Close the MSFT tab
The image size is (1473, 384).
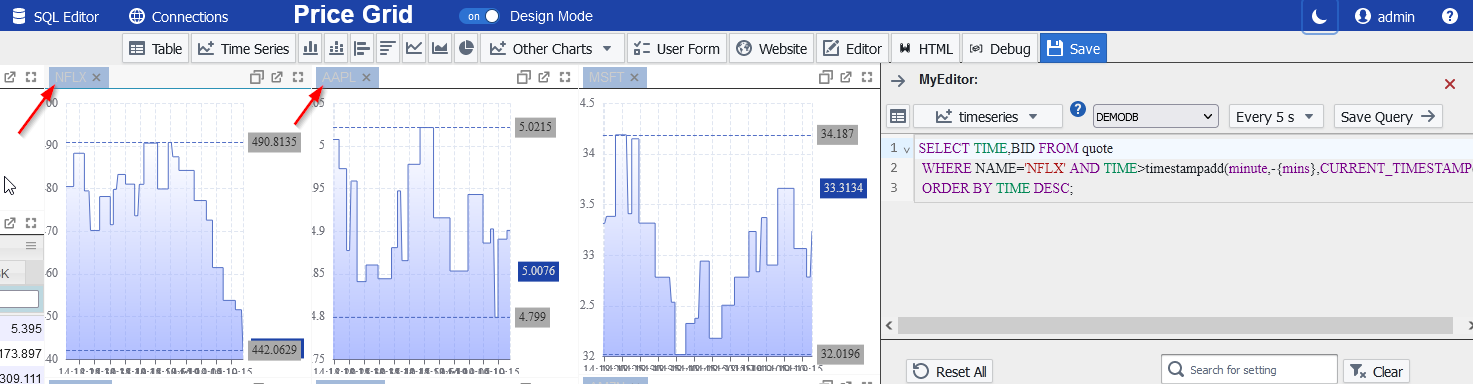(x=636, y=77)
